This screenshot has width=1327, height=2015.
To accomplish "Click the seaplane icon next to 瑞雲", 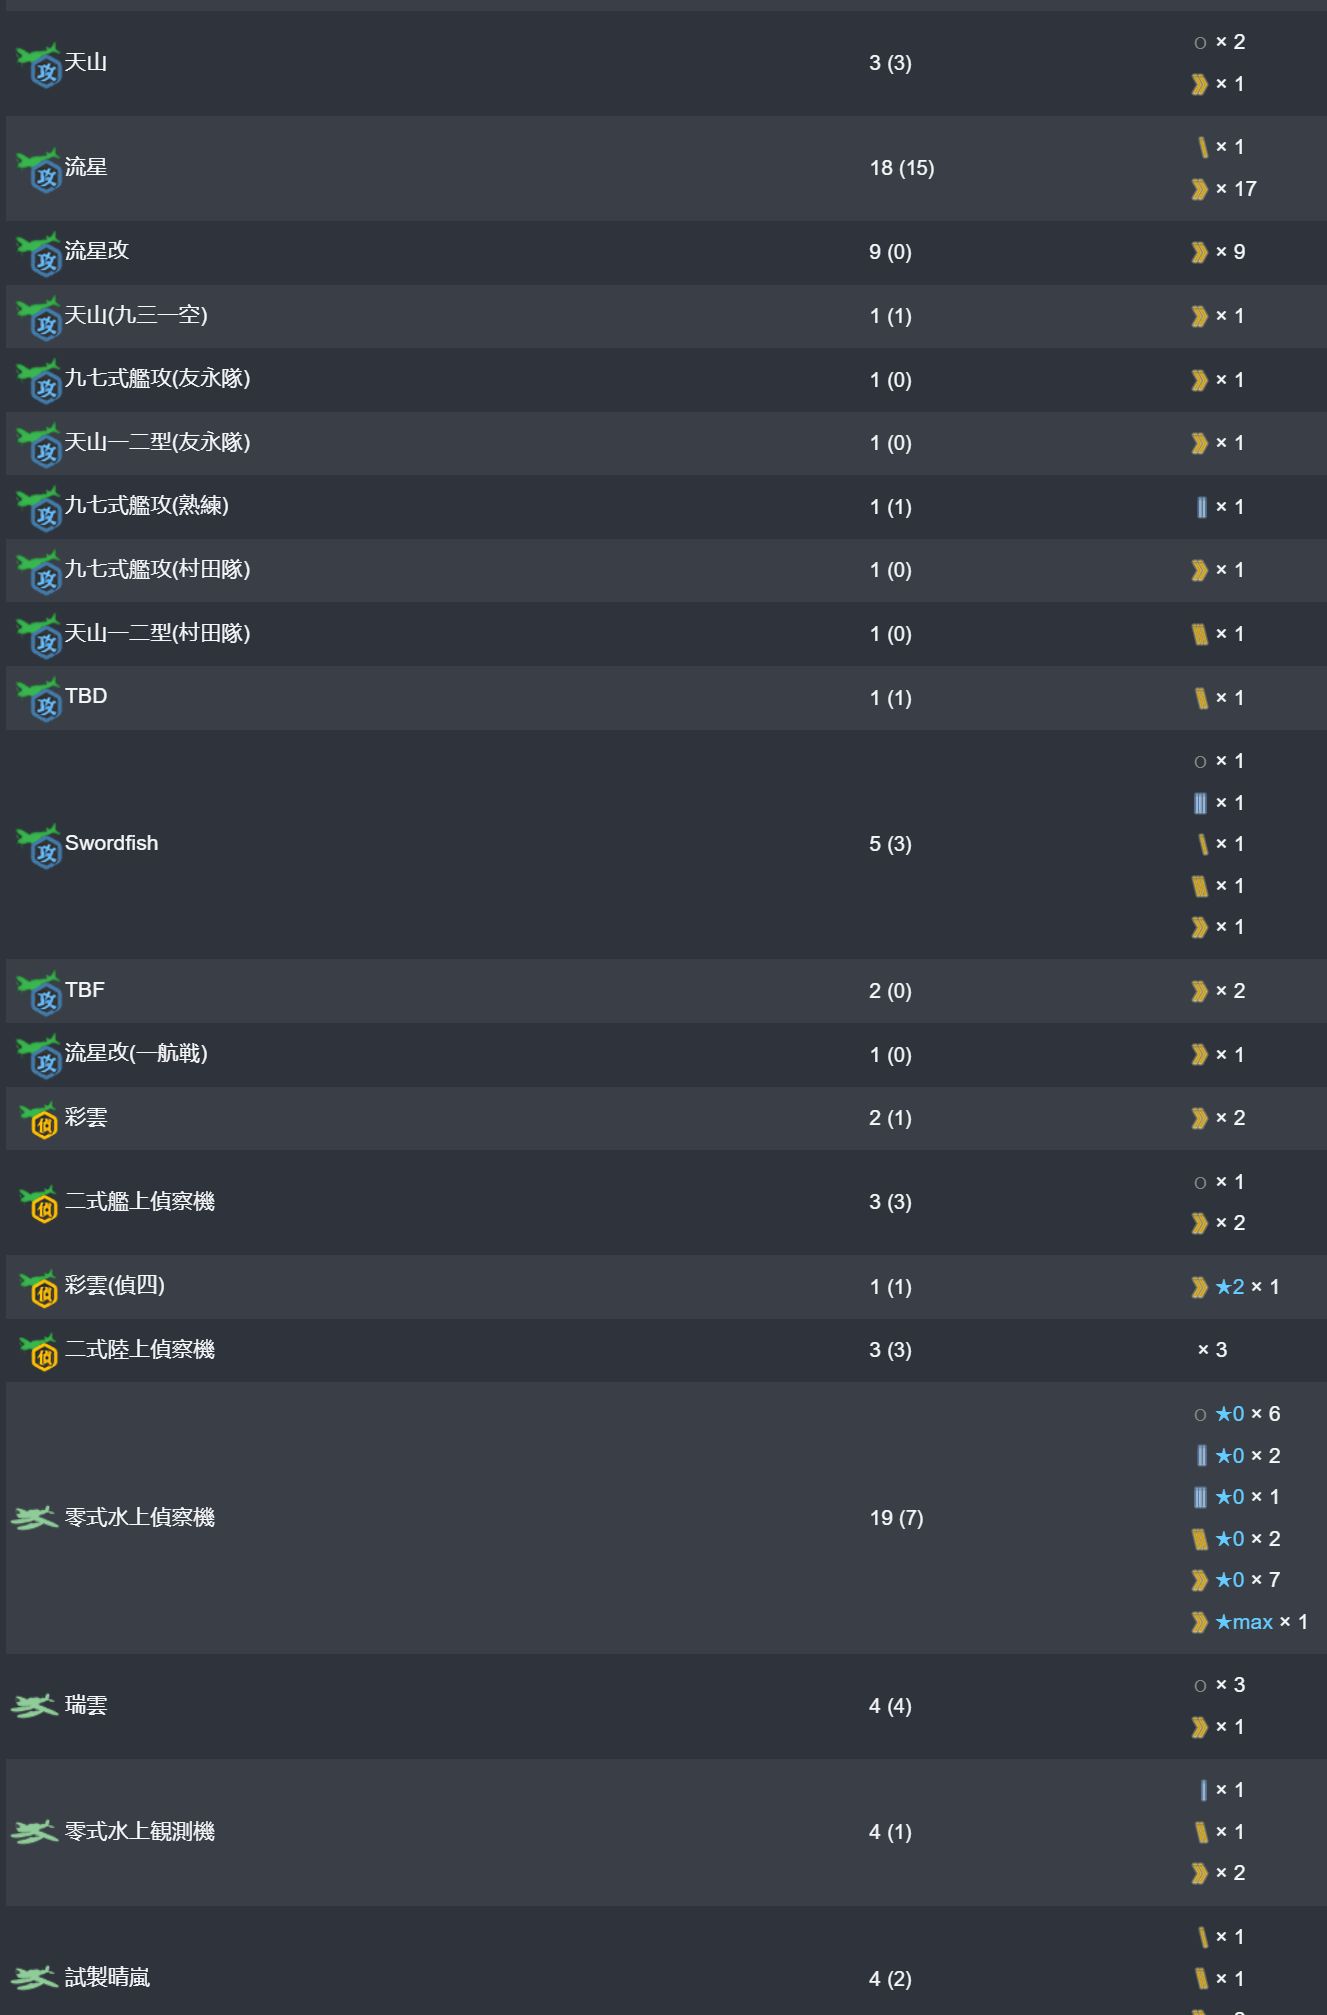I will [34, 1706].
